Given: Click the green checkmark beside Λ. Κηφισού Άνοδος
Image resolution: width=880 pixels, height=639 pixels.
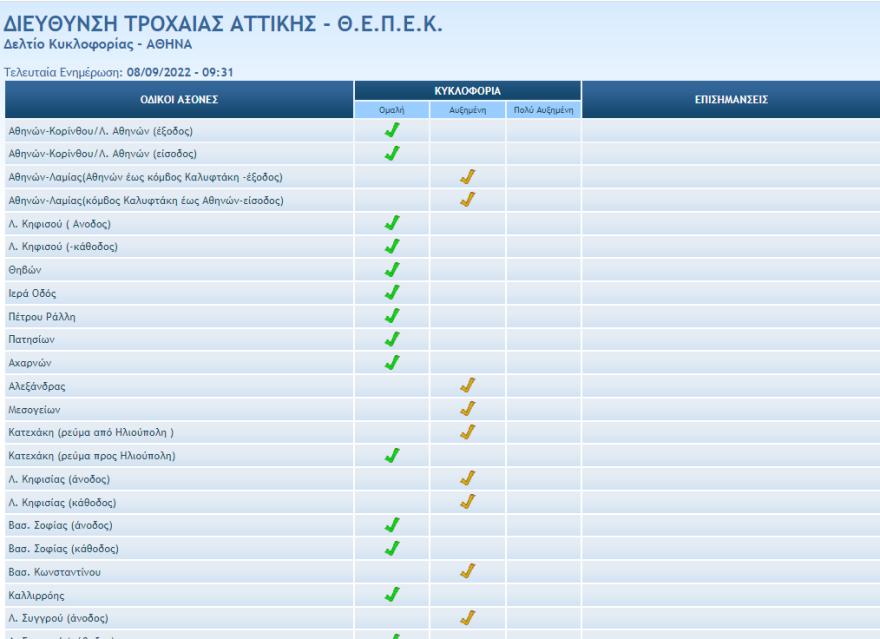Looking at the screenshot, I should click(393, 223).
